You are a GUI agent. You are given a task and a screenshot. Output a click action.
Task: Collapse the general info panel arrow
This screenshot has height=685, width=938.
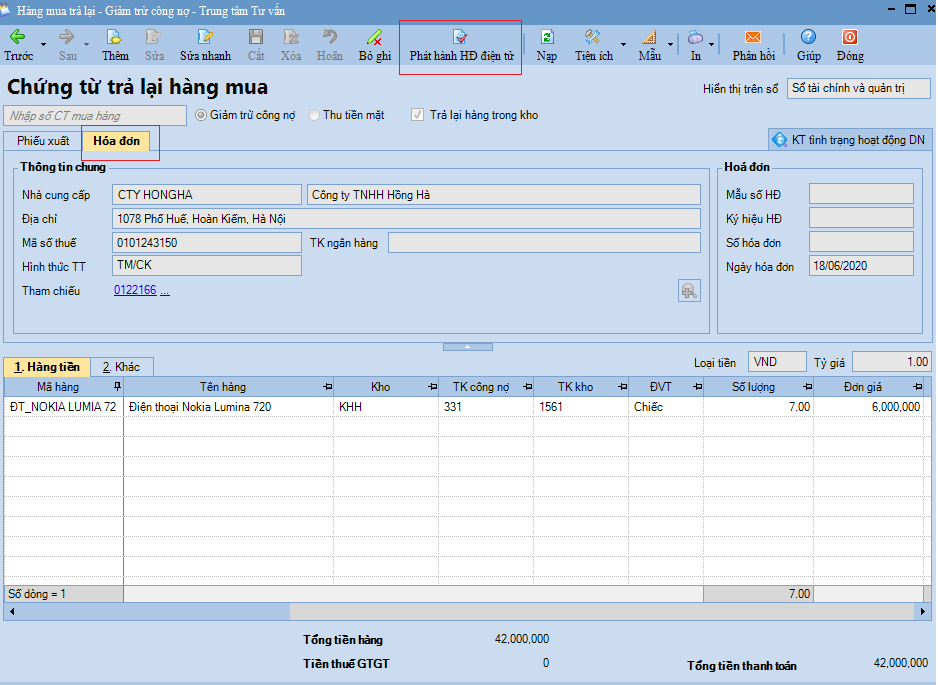pos(468,347)
